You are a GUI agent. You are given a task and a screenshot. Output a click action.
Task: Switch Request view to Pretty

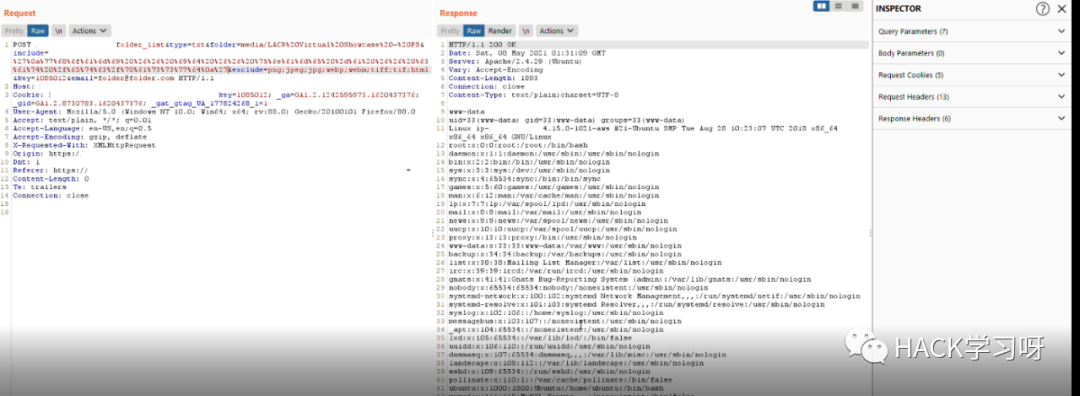pos(14,31)
